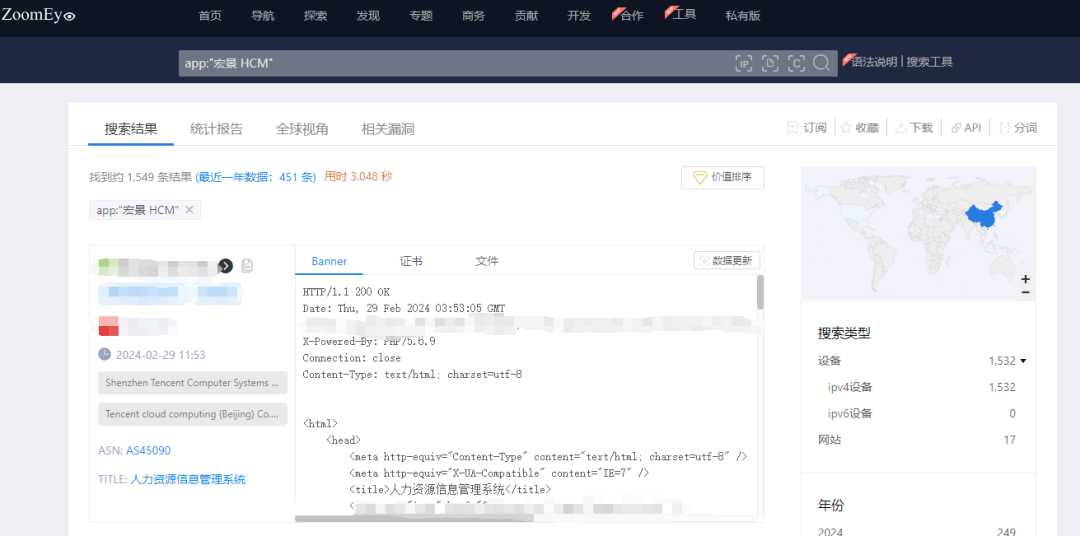1080x536 pixels.
Task: Click Tencent cloud computing (Beijing) tag
Action: click(x=192, y=414)
